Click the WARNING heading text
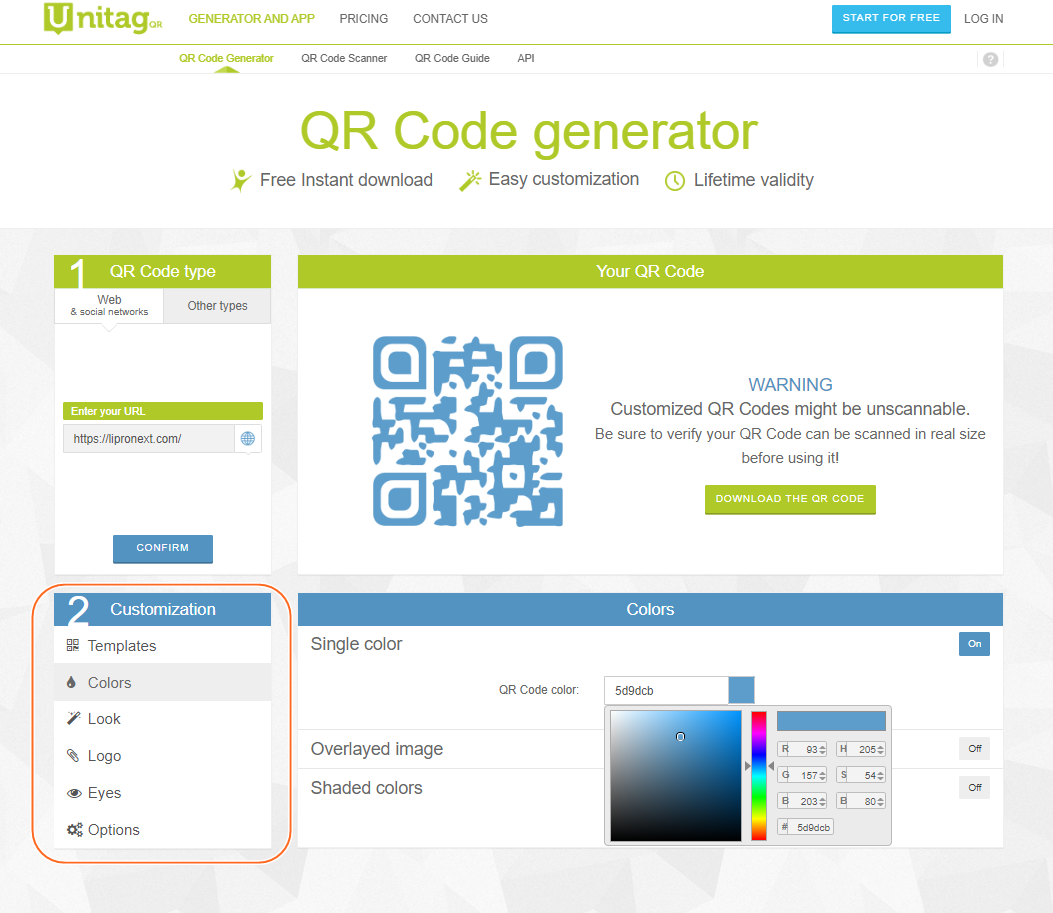Image resolution: width=1053 pixels, height=913 pixels. pos(790,385)
